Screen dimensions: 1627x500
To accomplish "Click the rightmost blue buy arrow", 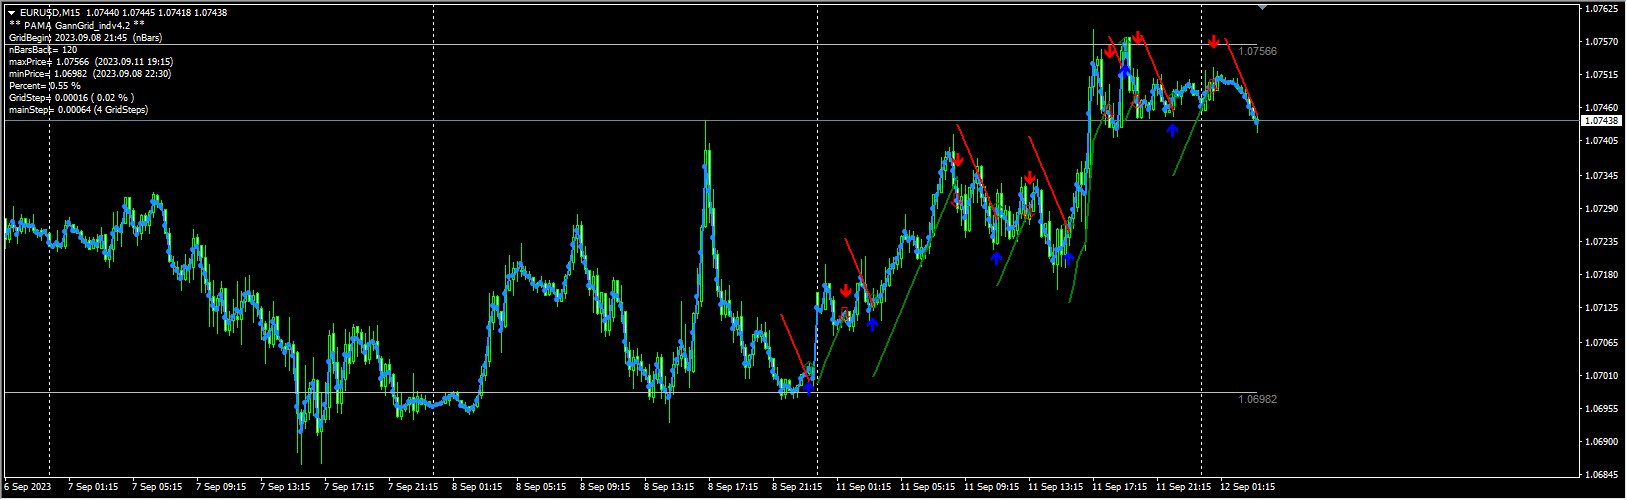I will pos(1172,130).
